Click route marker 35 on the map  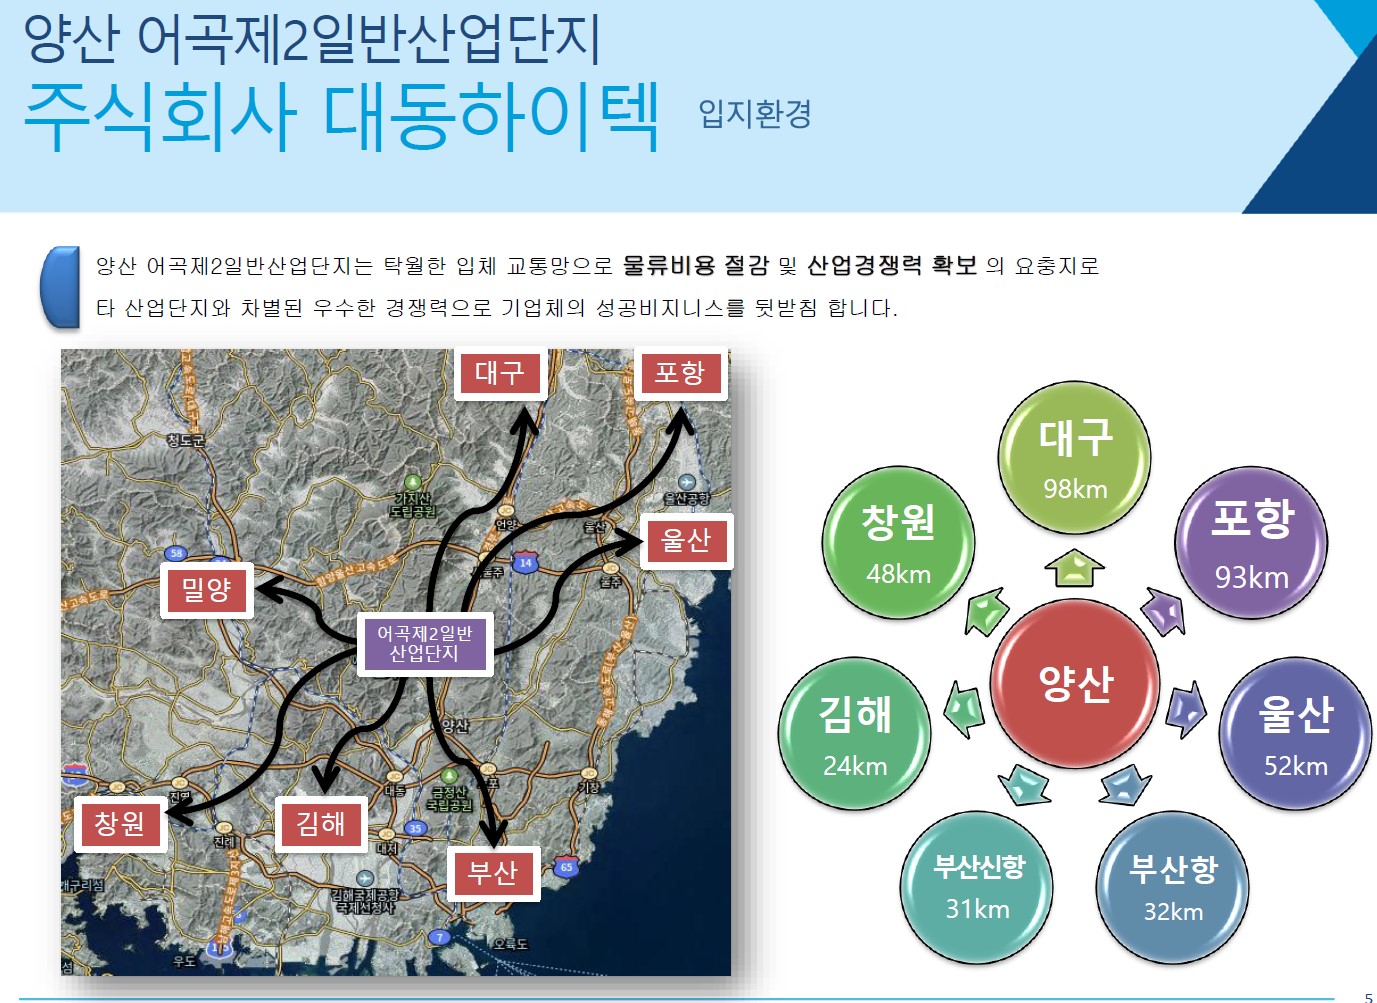[415, 828]
